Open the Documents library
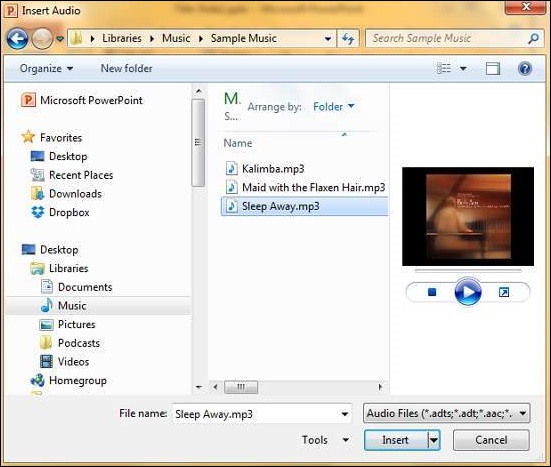Viewport: 551px width, 467px height. coord(85,287)
